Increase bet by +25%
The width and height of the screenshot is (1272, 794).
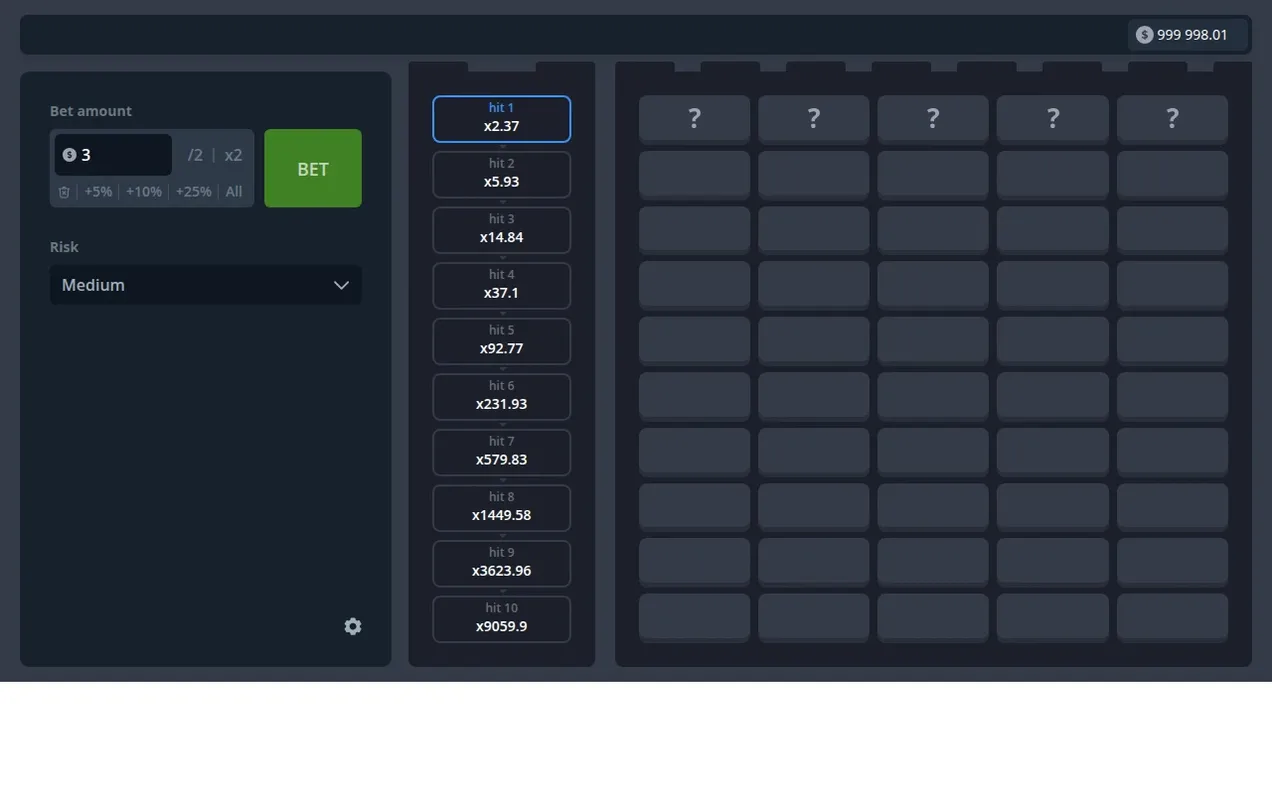pos(193,192)
